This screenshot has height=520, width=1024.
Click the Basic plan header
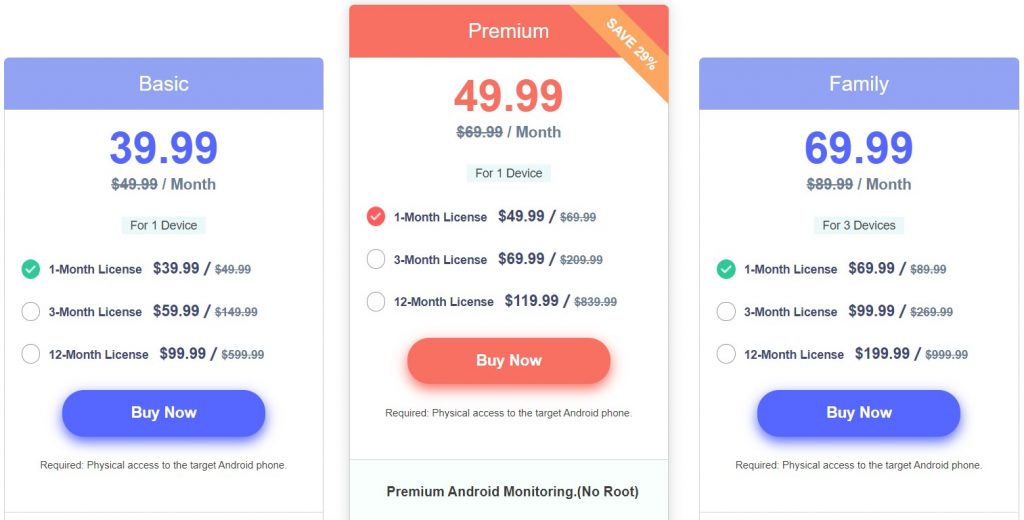coord(163,84)
